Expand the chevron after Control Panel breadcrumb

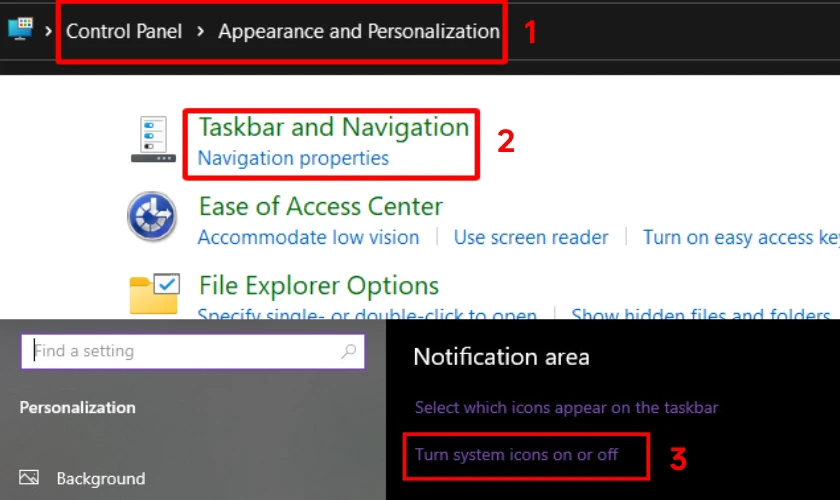pyautogui.click(x=200, y=31)
